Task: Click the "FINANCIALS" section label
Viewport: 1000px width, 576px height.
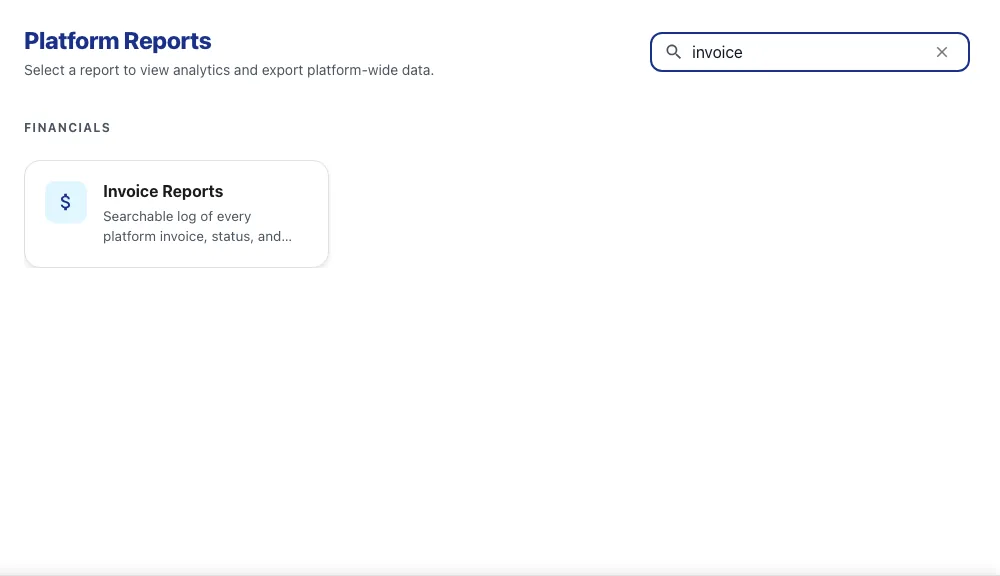Action: (68, 128)
